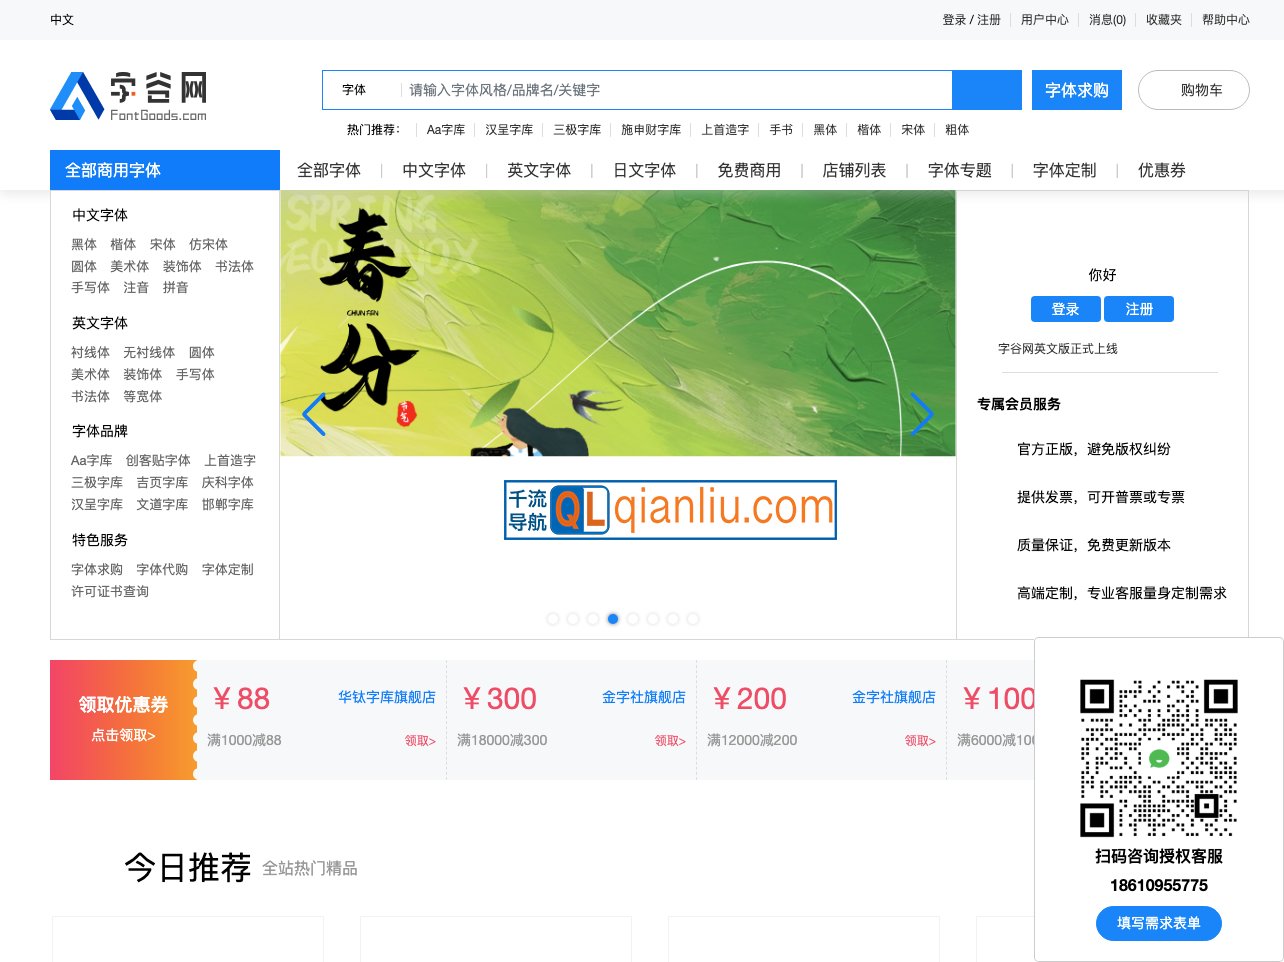Image resolution: width=1284 pixels, height=962 pixels.
Task: Go back using the left carousel arrow
Action: click(x=314, y=415)
